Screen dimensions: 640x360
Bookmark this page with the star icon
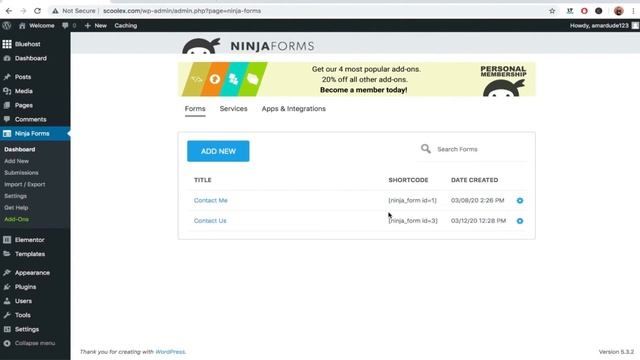click(552, 11)
